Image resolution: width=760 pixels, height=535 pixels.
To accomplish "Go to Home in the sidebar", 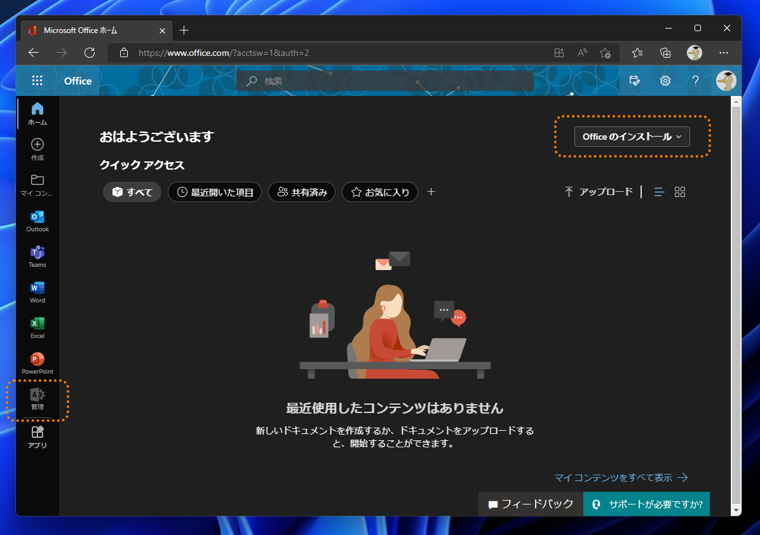I will tap(37, 113).
